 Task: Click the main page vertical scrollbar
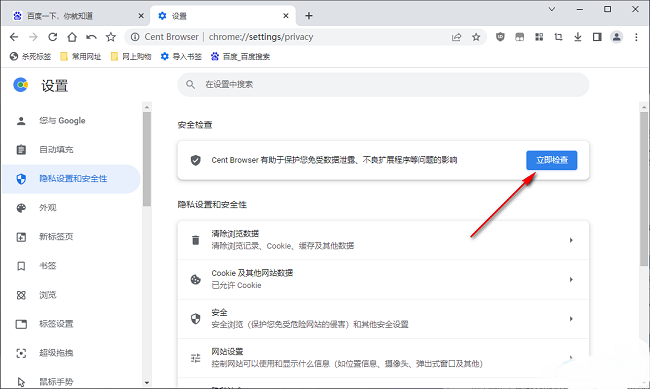click(x=644, y=189)
